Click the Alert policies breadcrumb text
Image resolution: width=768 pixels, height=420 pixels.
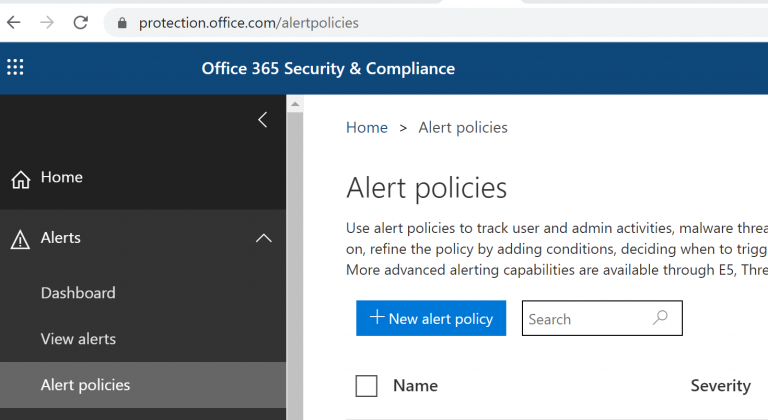click(463, 127)
